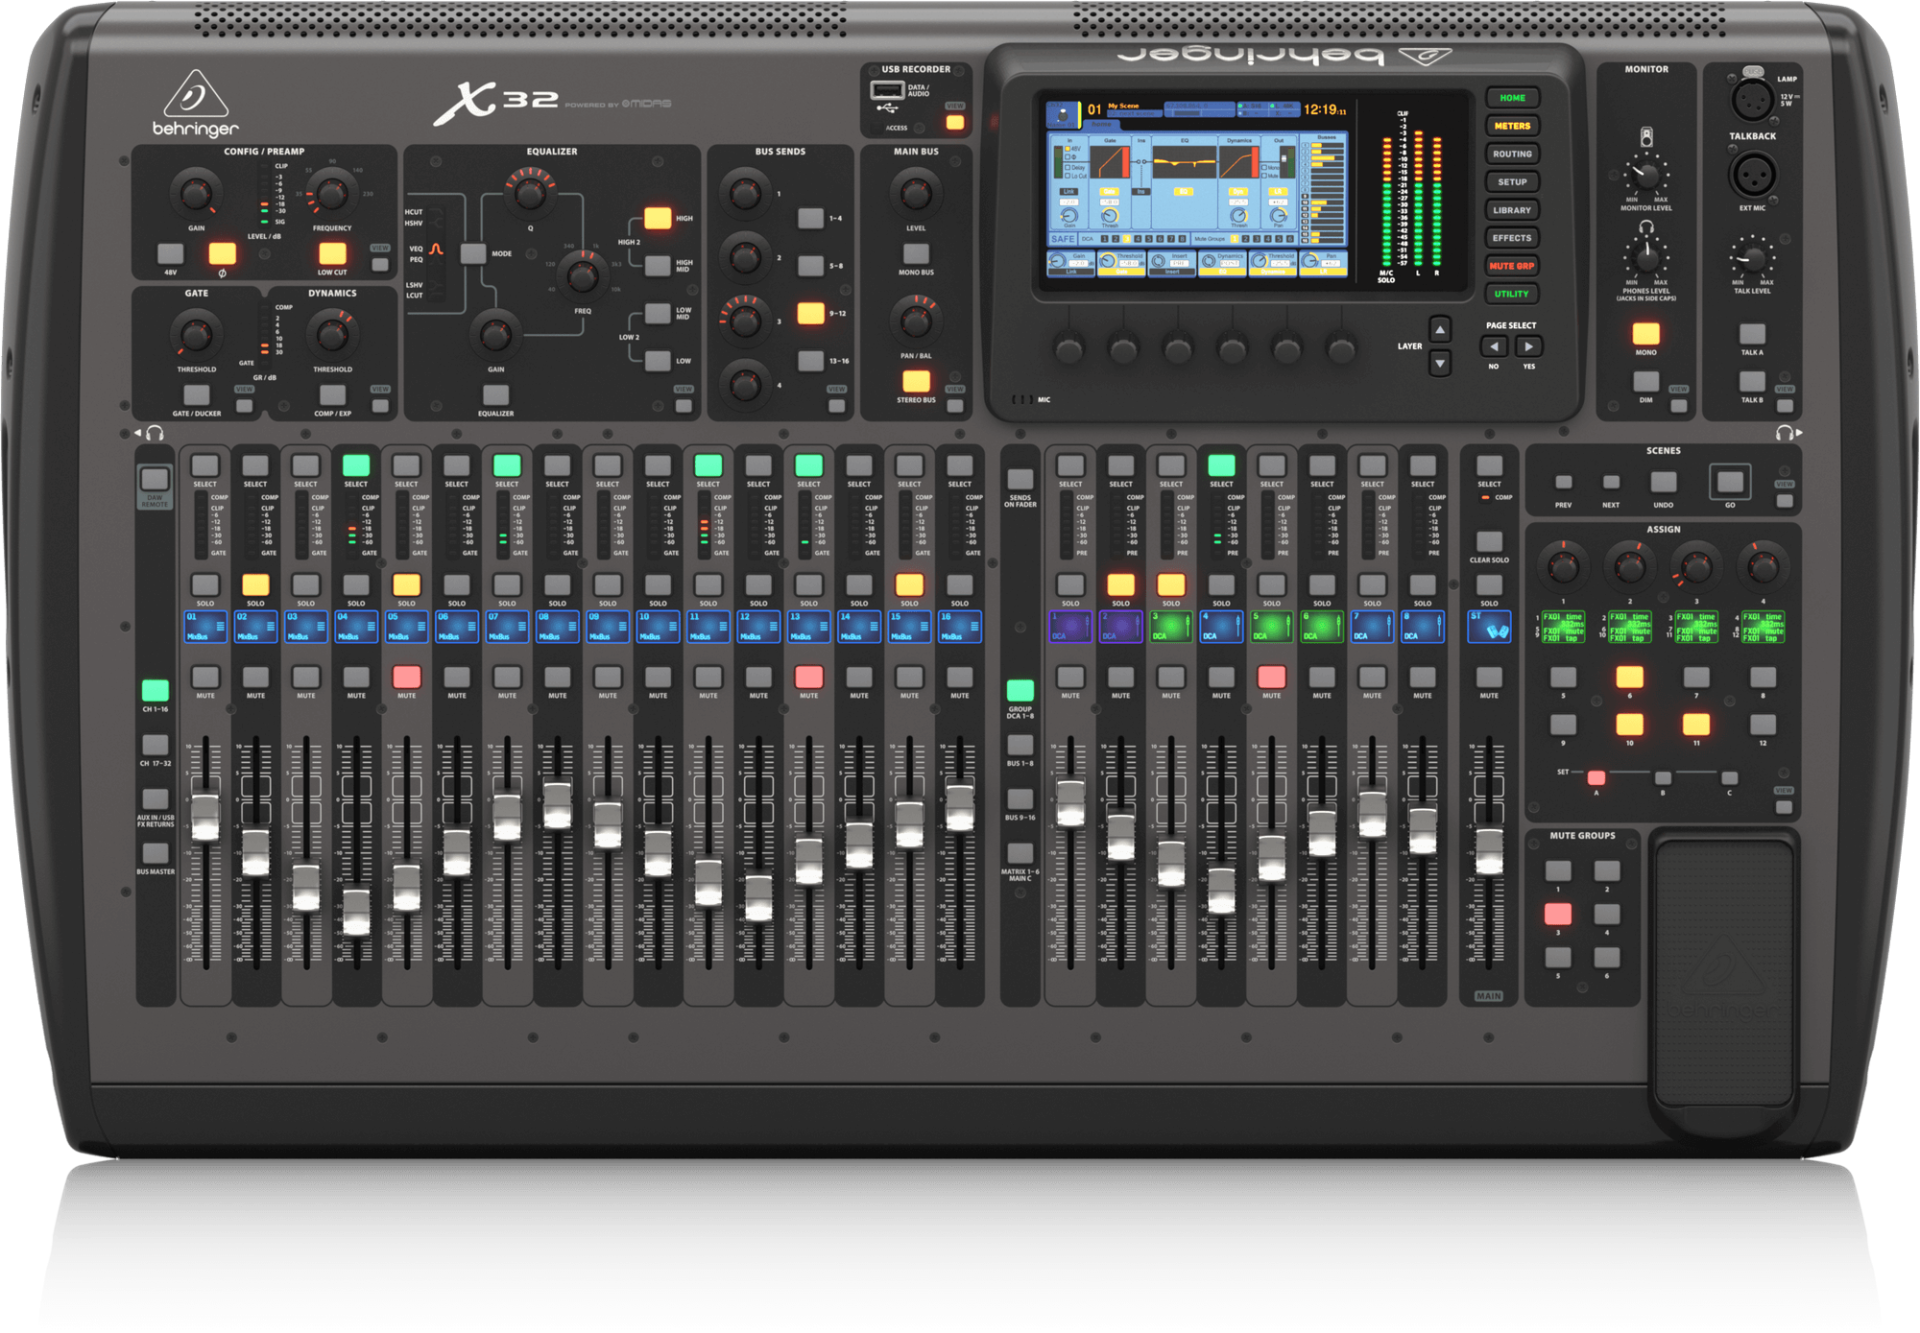Select bus sends 13-16 button

tap(811, 360)
